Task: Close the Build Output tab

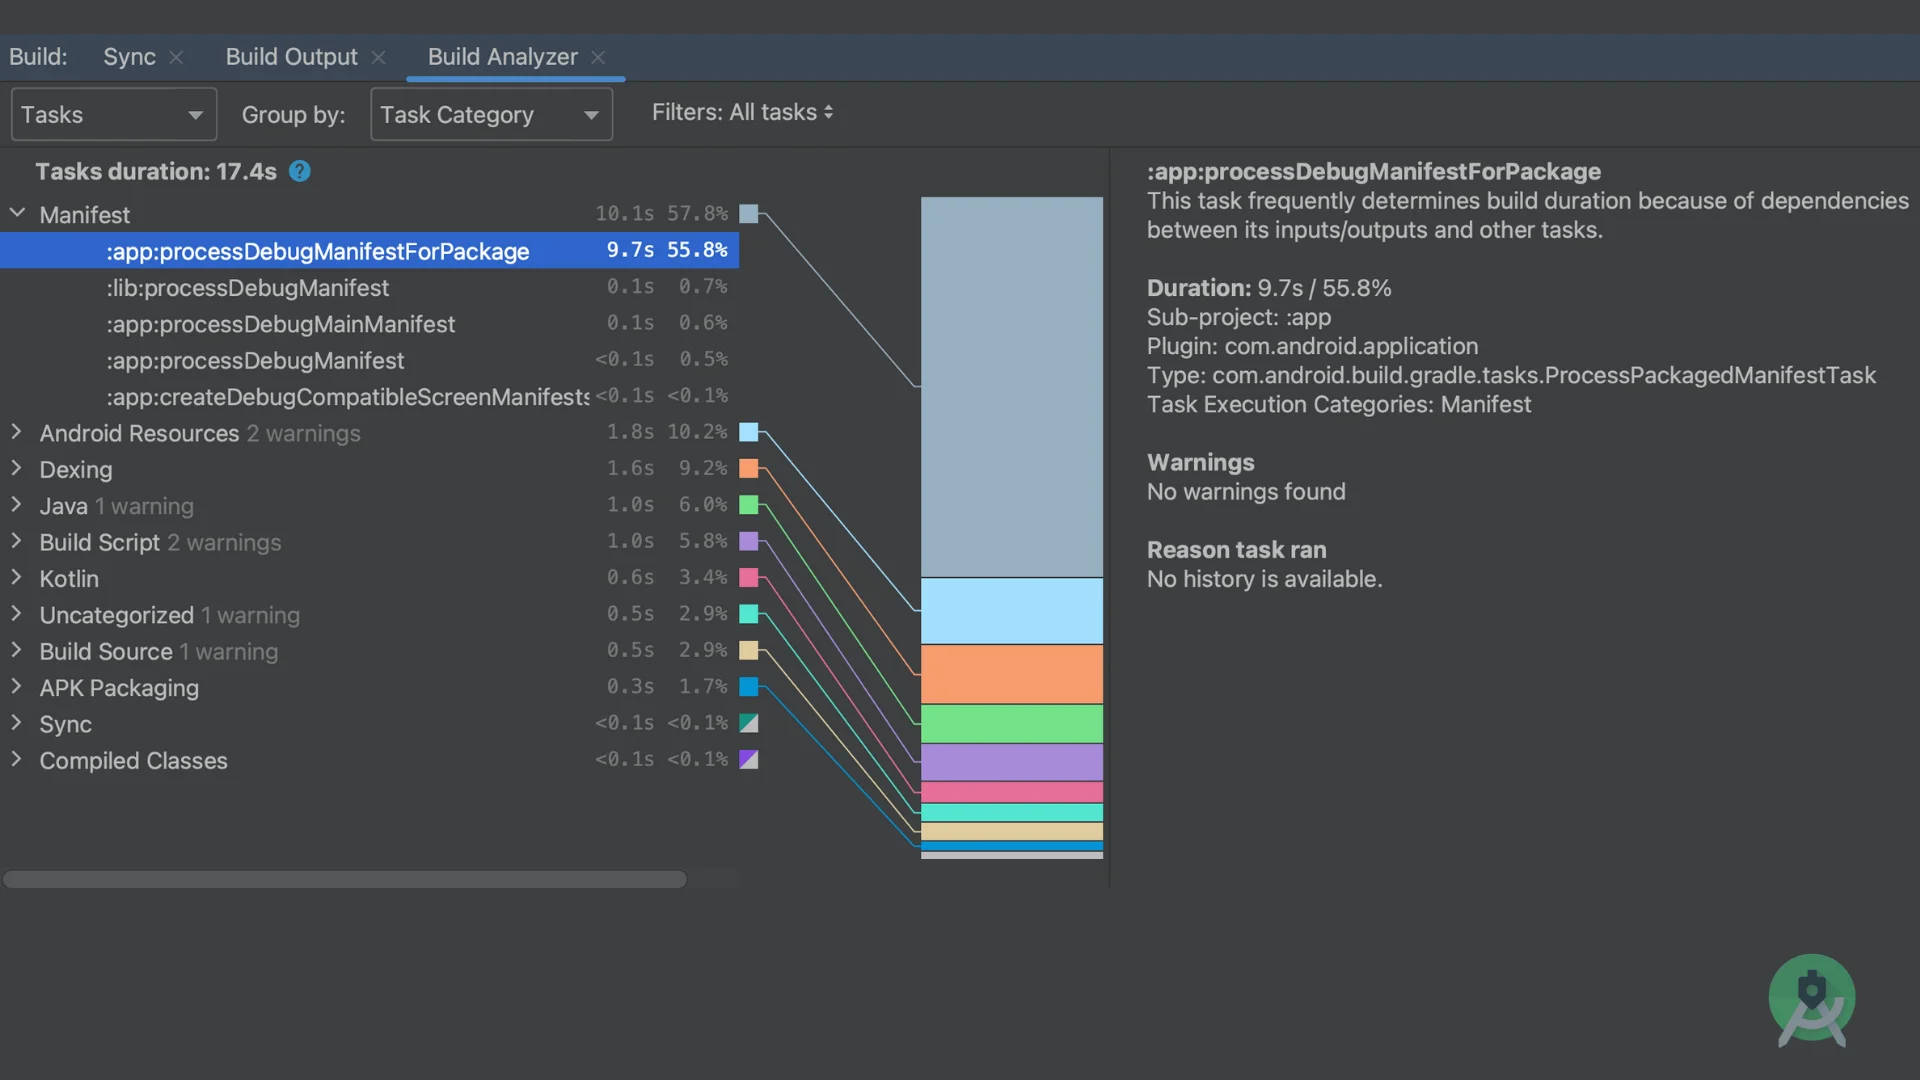Action: 378,58
